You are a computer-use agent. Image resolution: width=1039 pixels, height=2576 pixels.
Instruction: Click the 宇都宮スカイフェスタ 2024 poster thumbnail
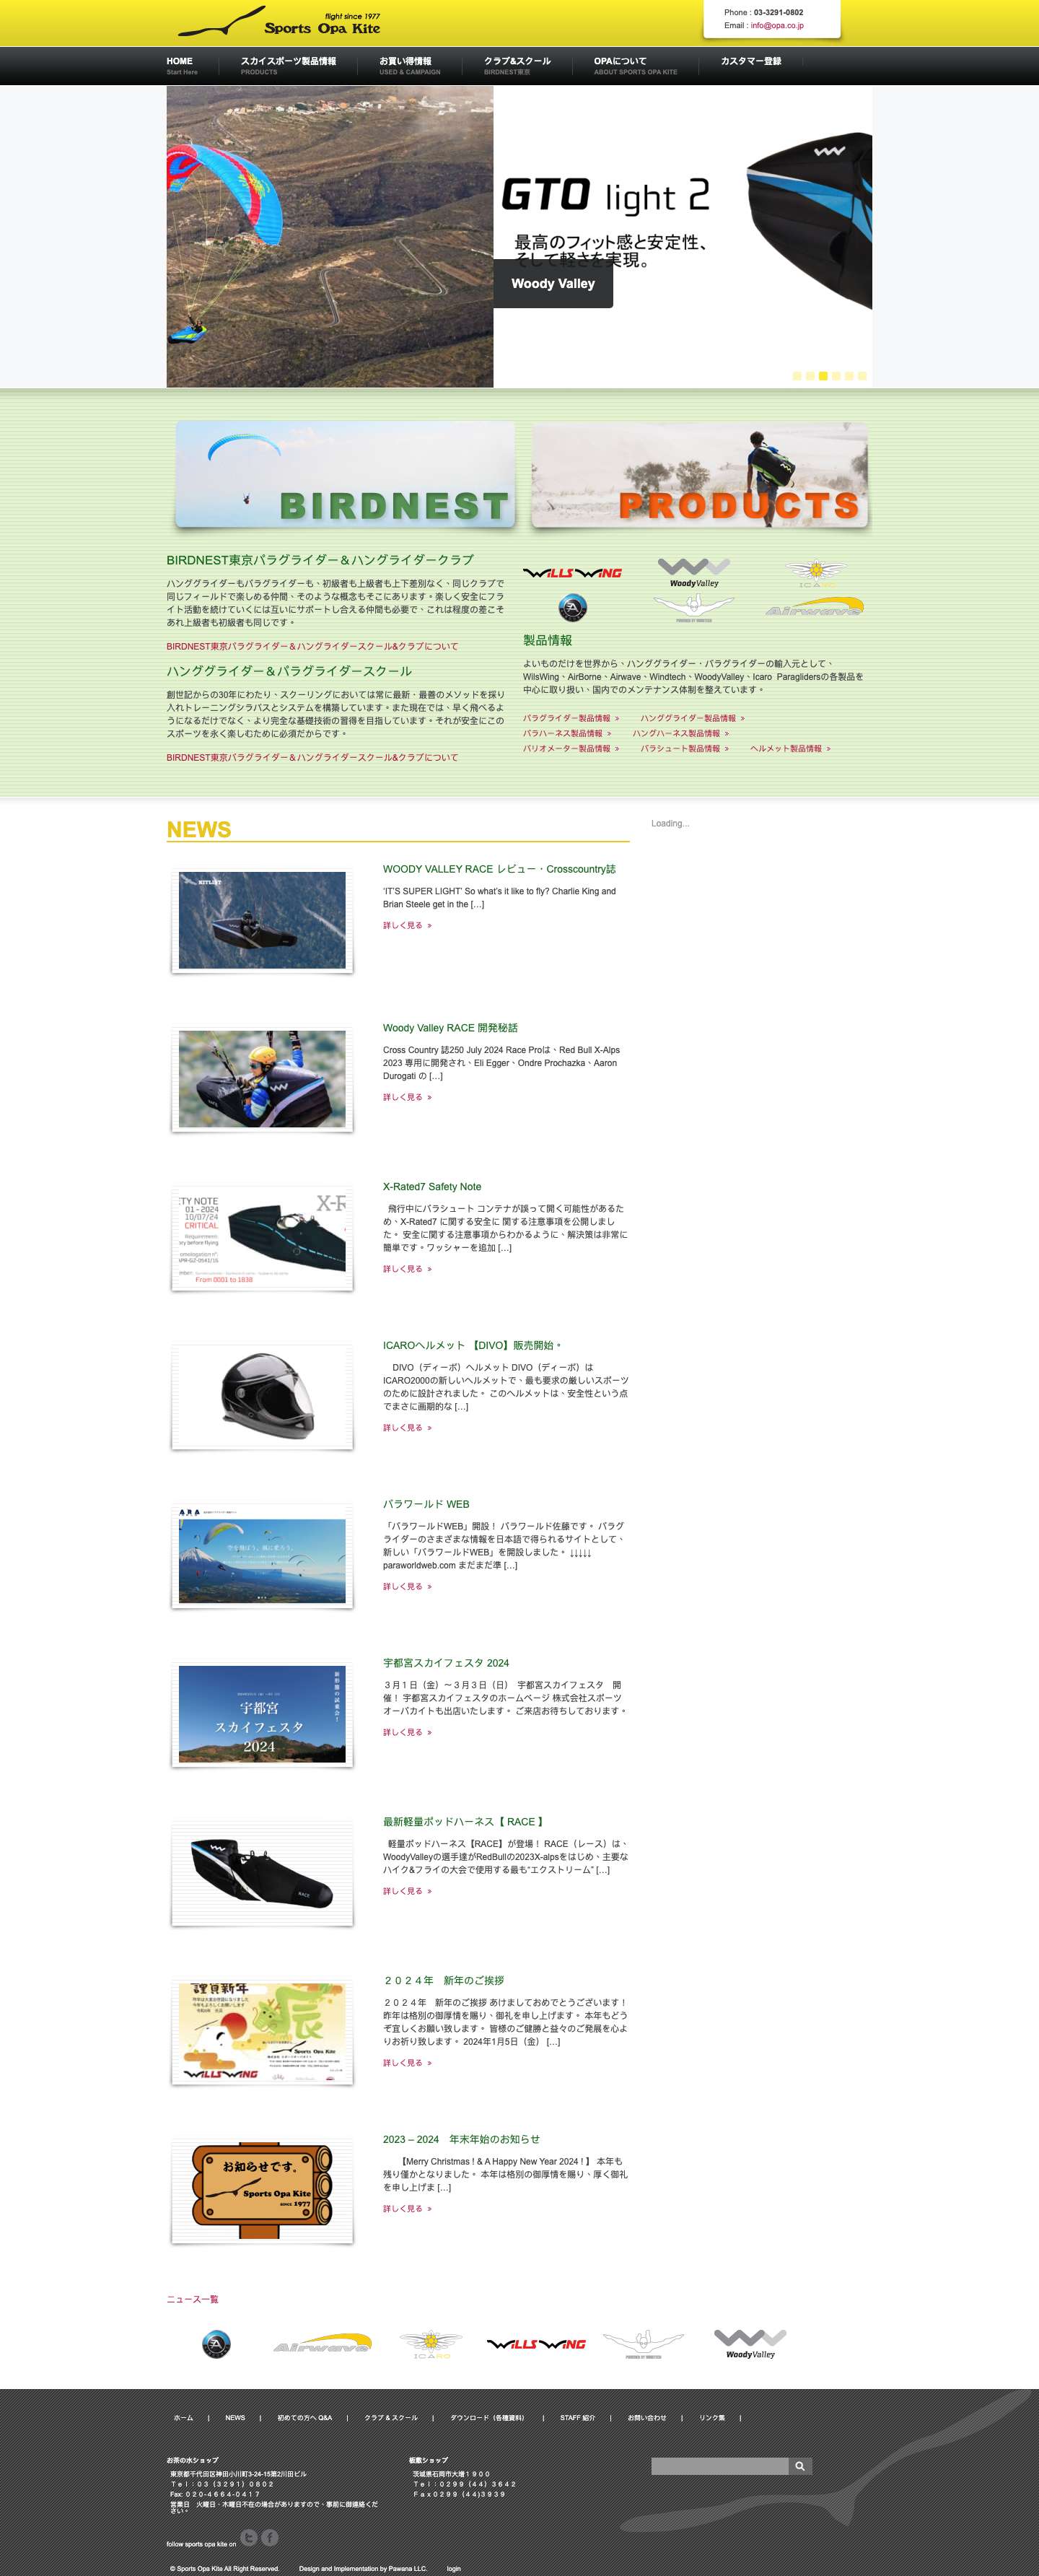point(262,1715)
